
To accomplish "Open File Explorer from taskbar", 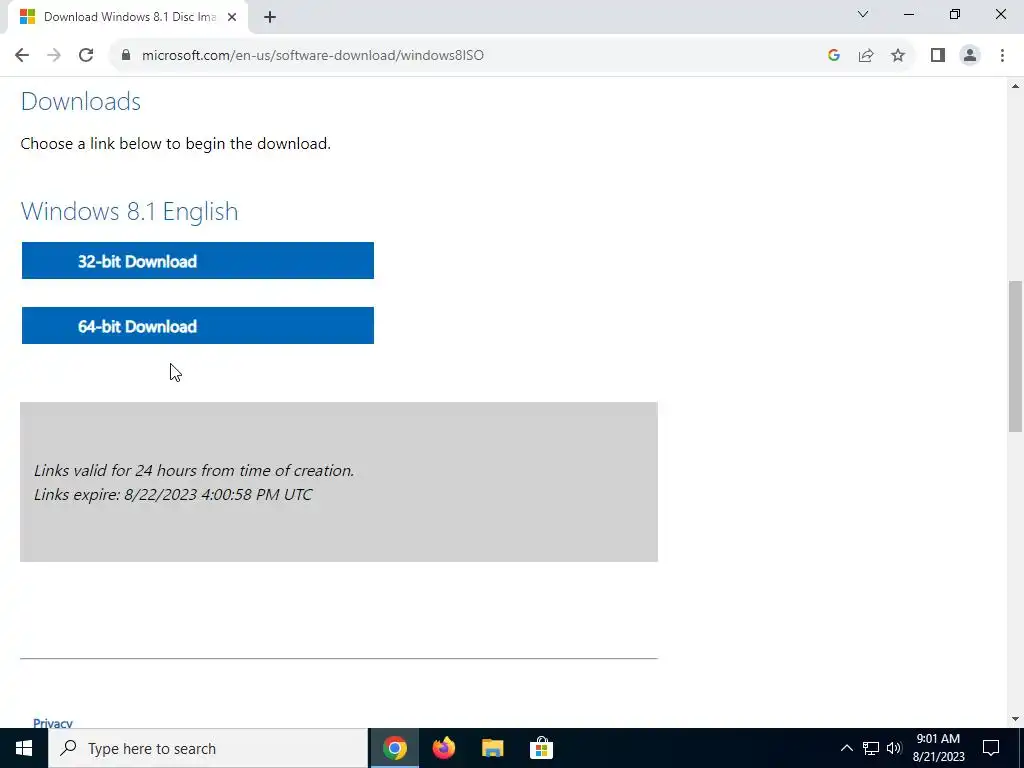I will (x=492, y=748).
